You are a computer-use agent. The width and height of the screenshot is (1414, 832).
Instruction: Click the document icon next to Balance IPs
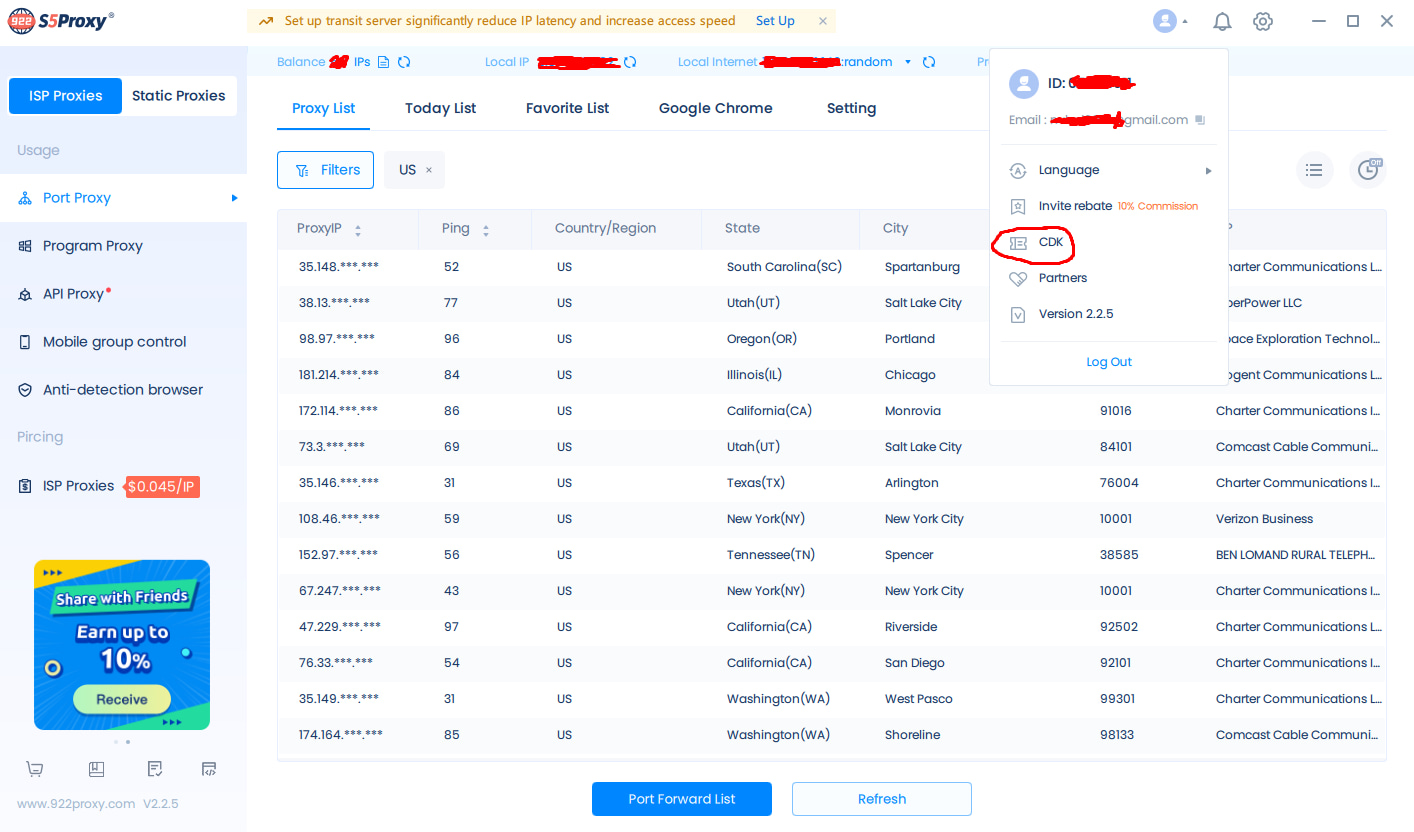pos(383,62)
